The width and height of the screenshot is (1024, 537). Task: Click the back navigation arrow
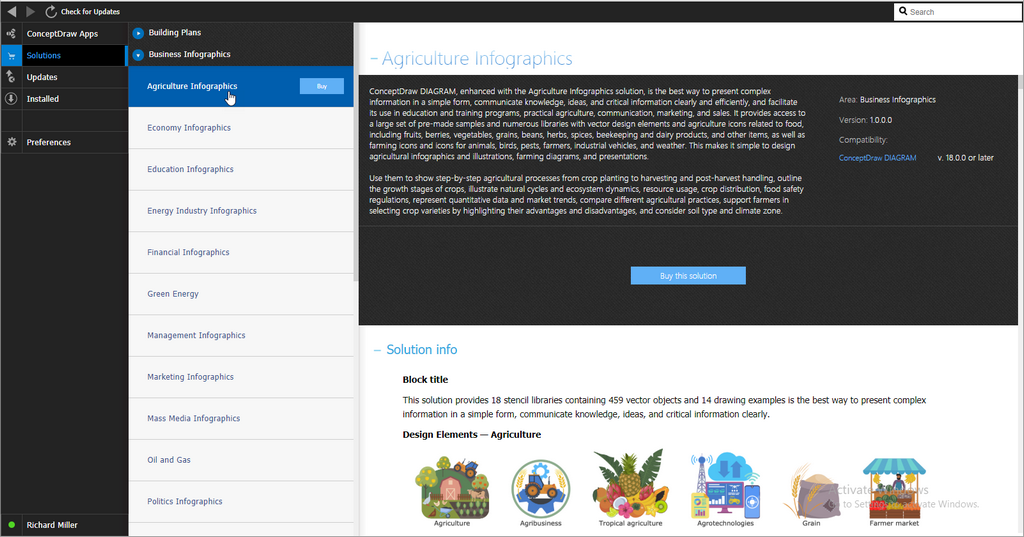point(12,12)
